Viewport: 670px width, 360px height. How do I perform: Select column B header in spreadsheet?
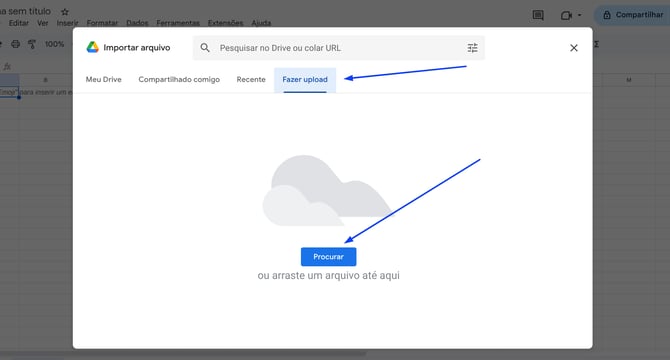coord(46,80)
